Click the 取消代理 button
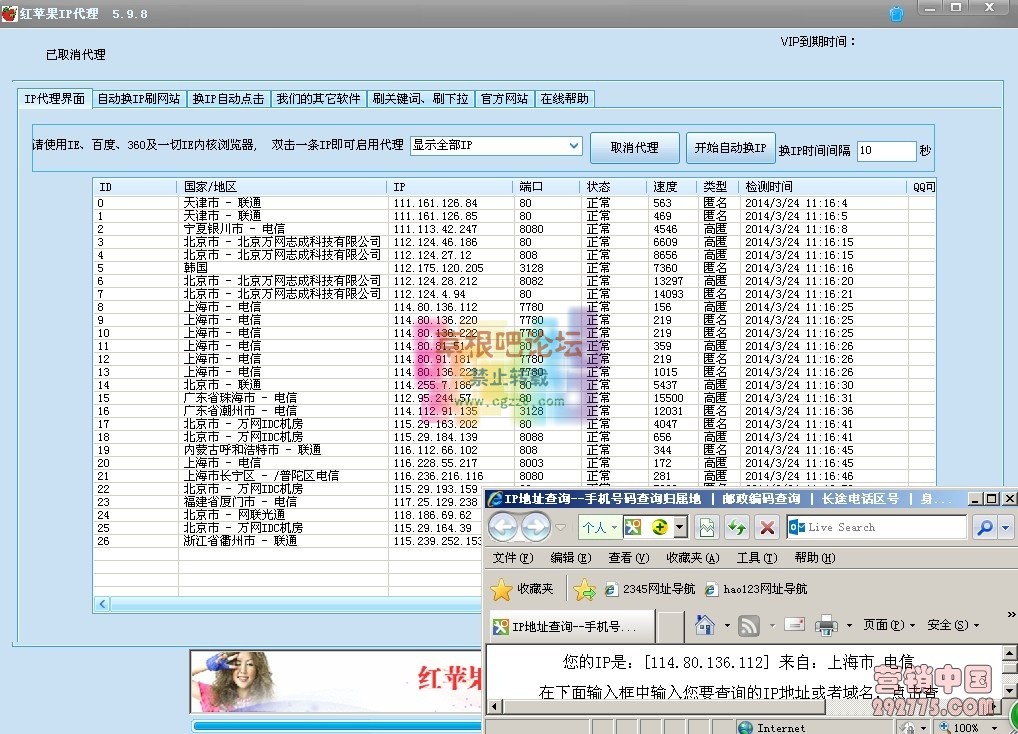Screen dimensions: 1018x734 coord(634,146)
